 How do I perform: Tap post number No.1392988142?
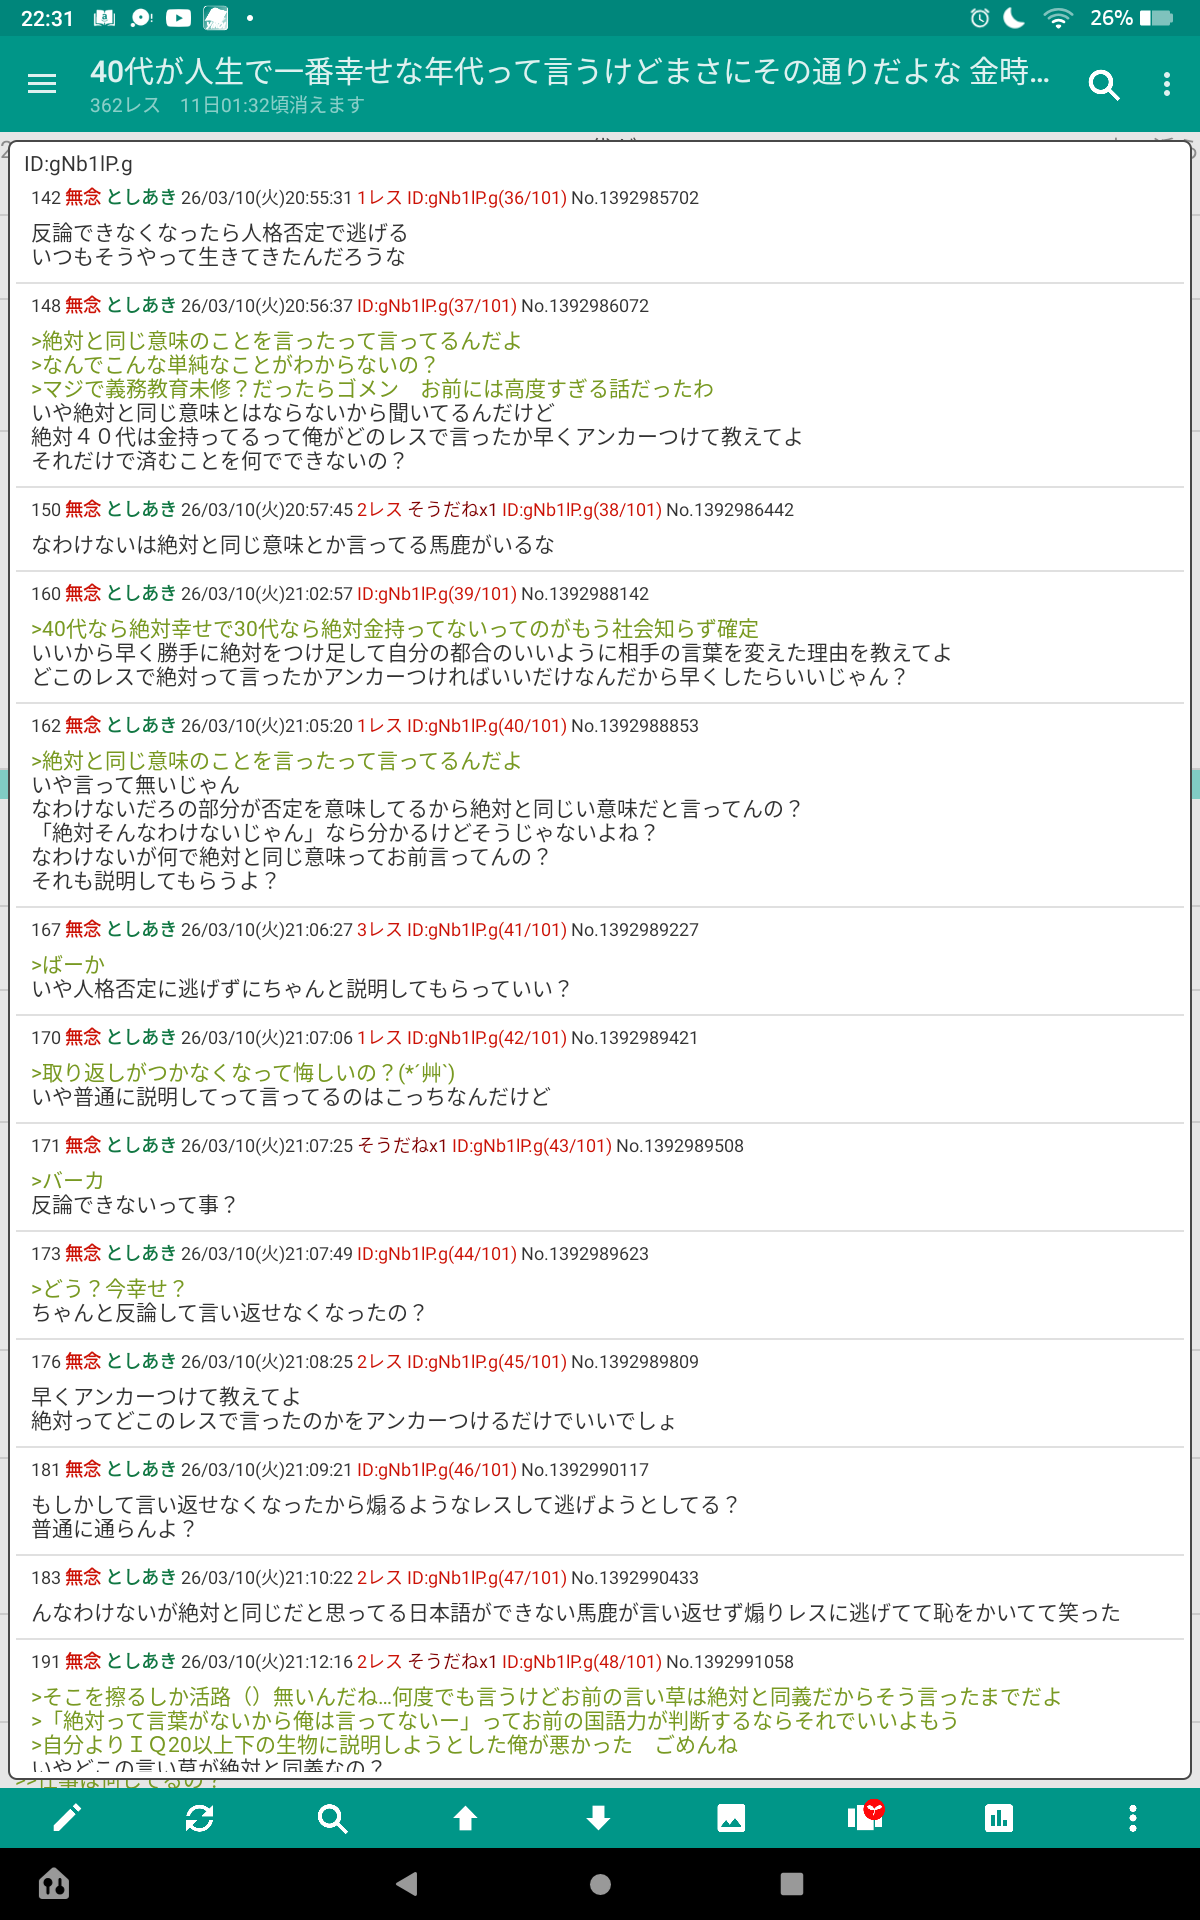coord(585,594)
